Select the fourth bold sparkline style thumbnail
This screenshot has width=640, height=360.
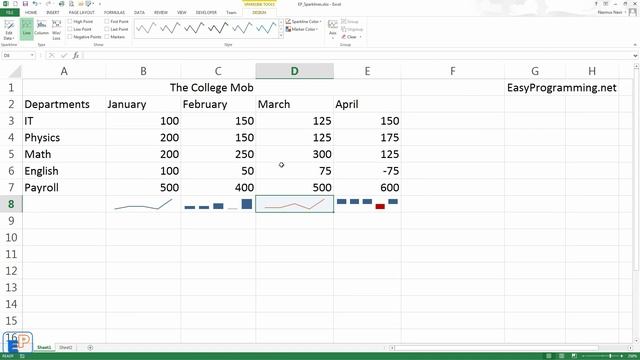click(218, 28)
